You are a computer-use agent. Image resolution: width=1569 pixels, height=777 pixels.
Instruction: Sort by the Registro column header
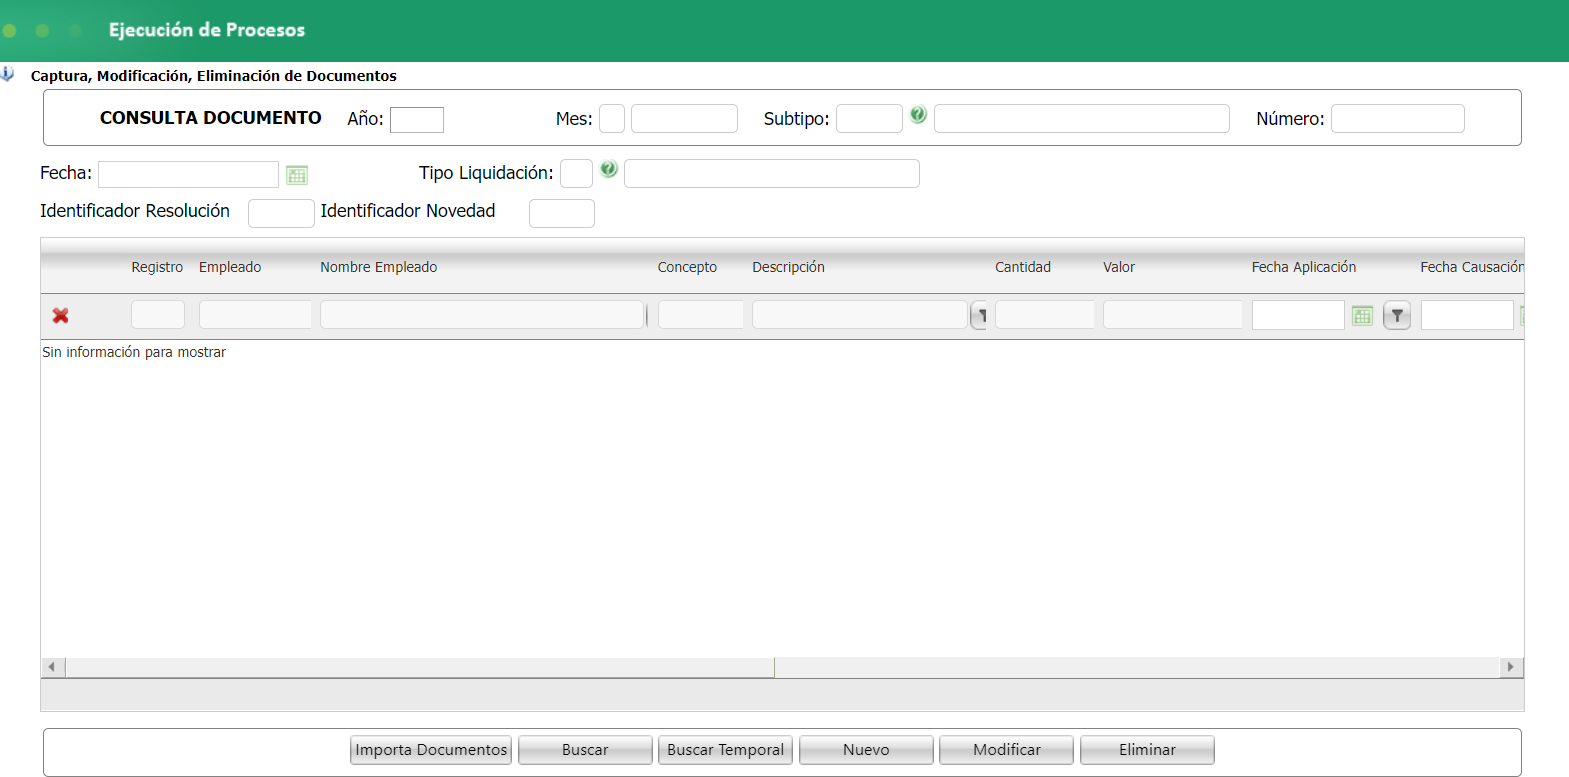(157, 267)
